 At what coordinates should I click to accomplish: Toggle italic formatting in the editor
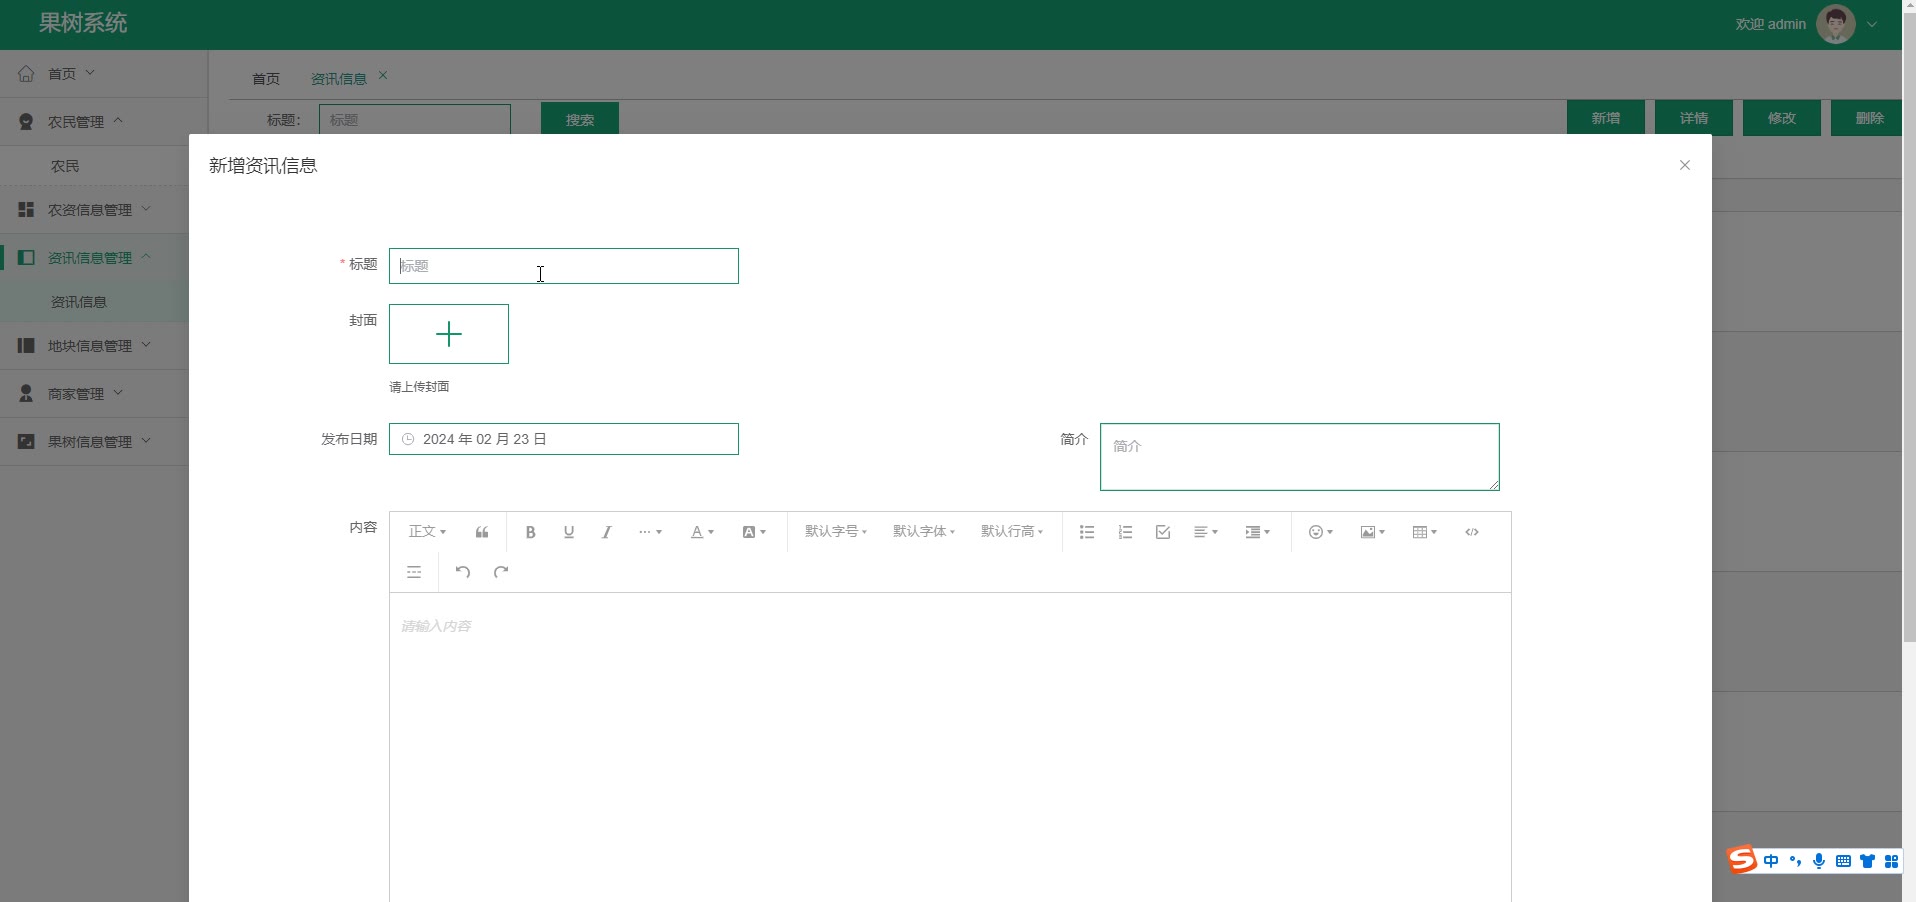(606, 532)
